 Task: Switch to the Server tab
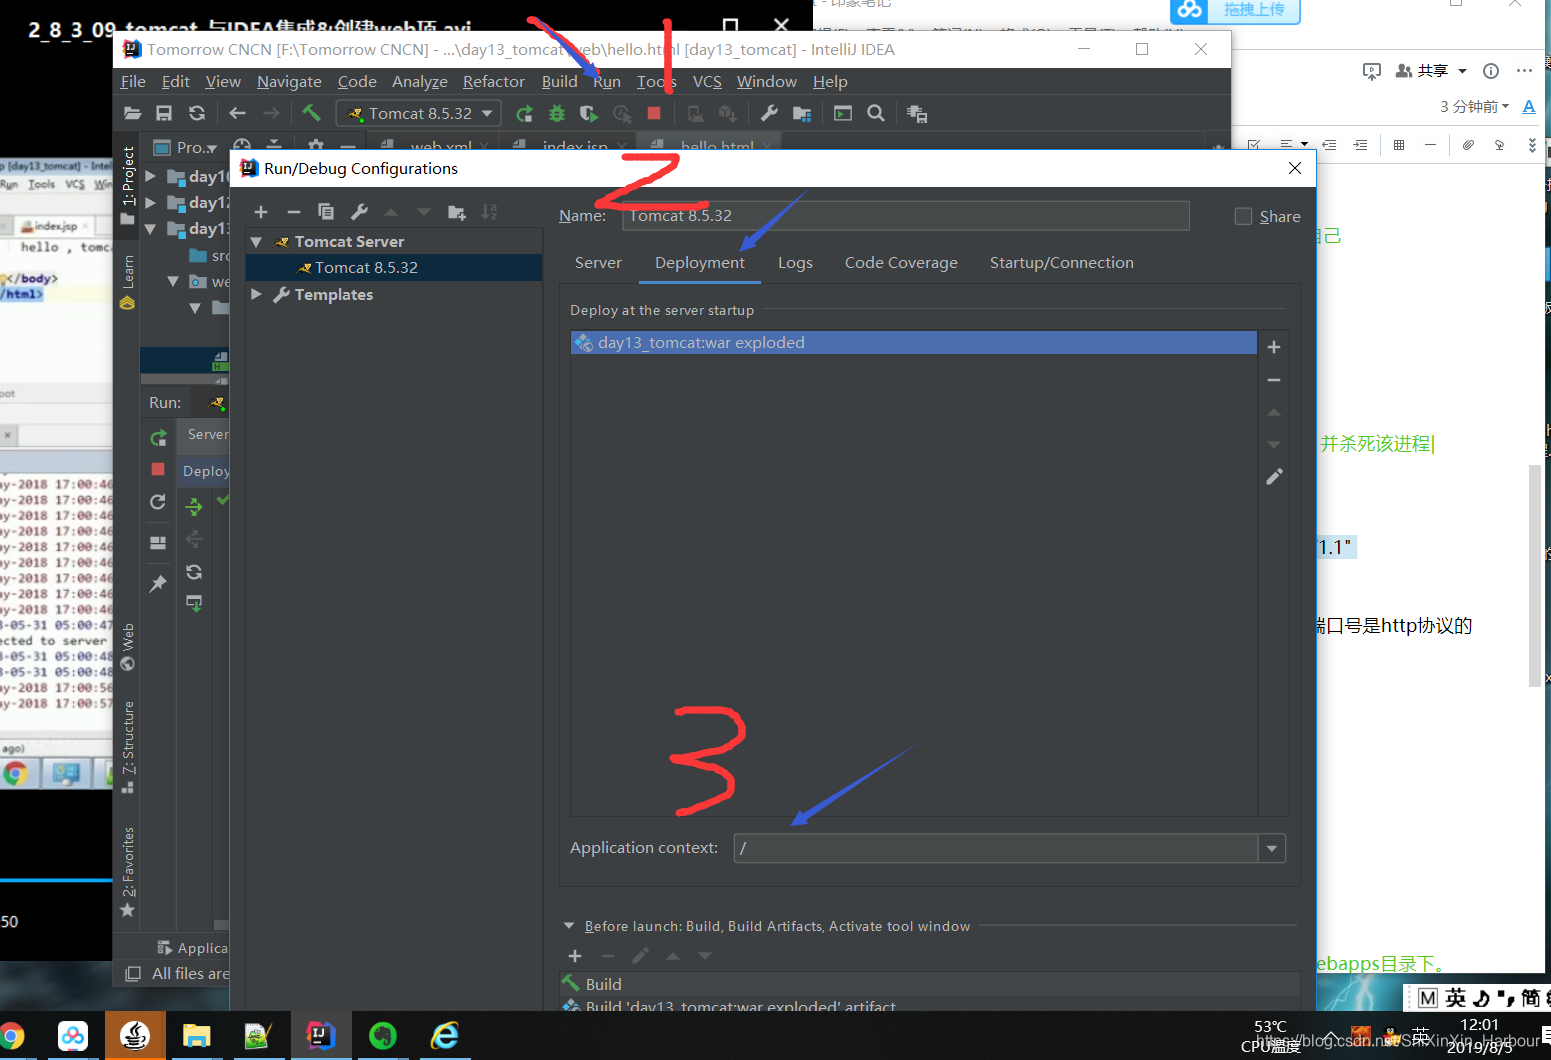598,263
